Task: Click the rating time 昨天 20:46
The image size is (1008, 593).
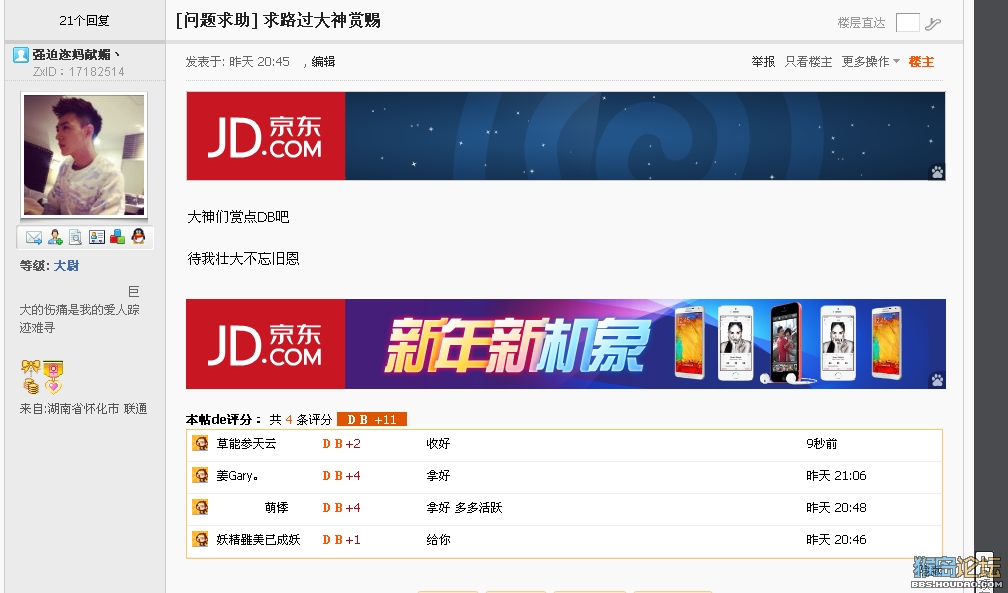Action: pos(836,540)
